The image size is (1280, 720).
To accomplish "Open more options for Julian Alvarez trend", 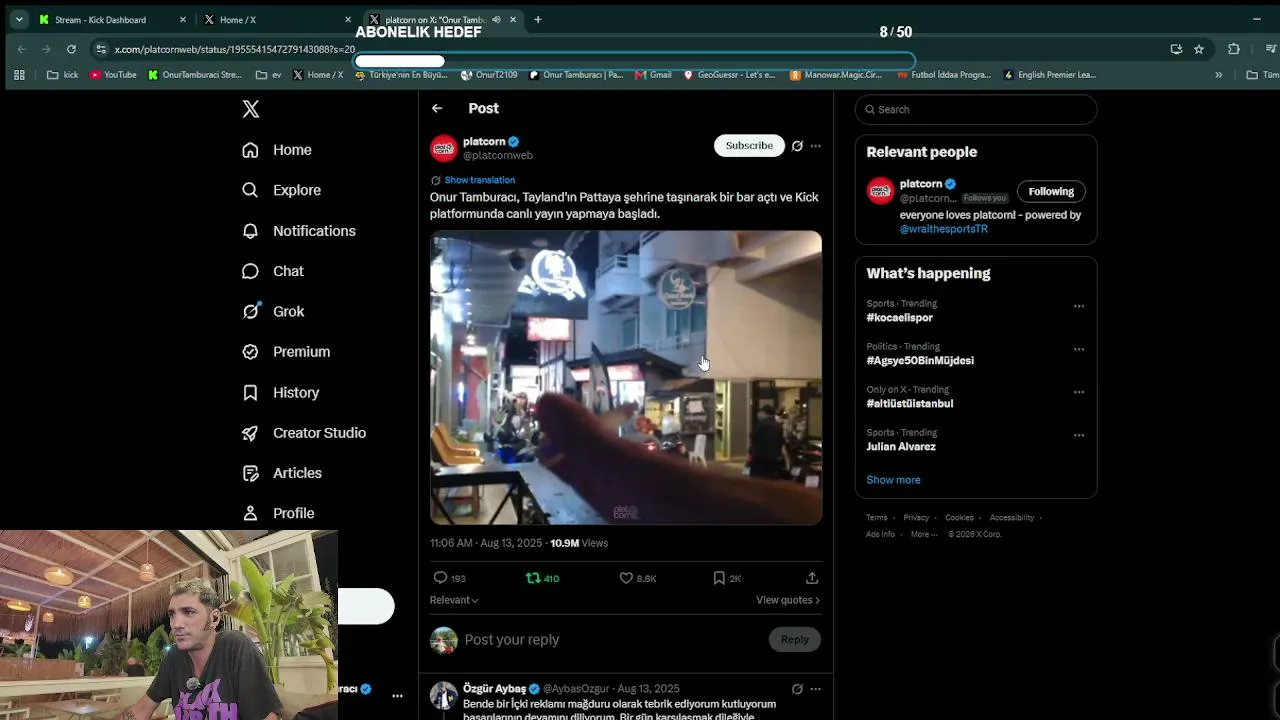I will pos(1079,435).
